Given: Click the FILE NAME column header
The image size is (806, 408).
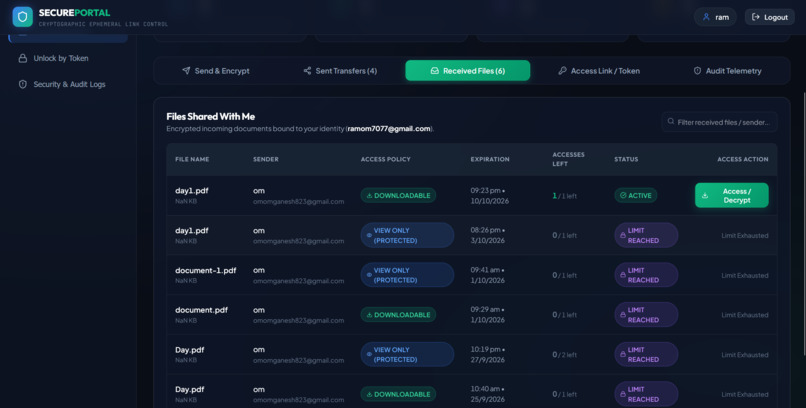Looking at the screenshot, I should (192, 159).
